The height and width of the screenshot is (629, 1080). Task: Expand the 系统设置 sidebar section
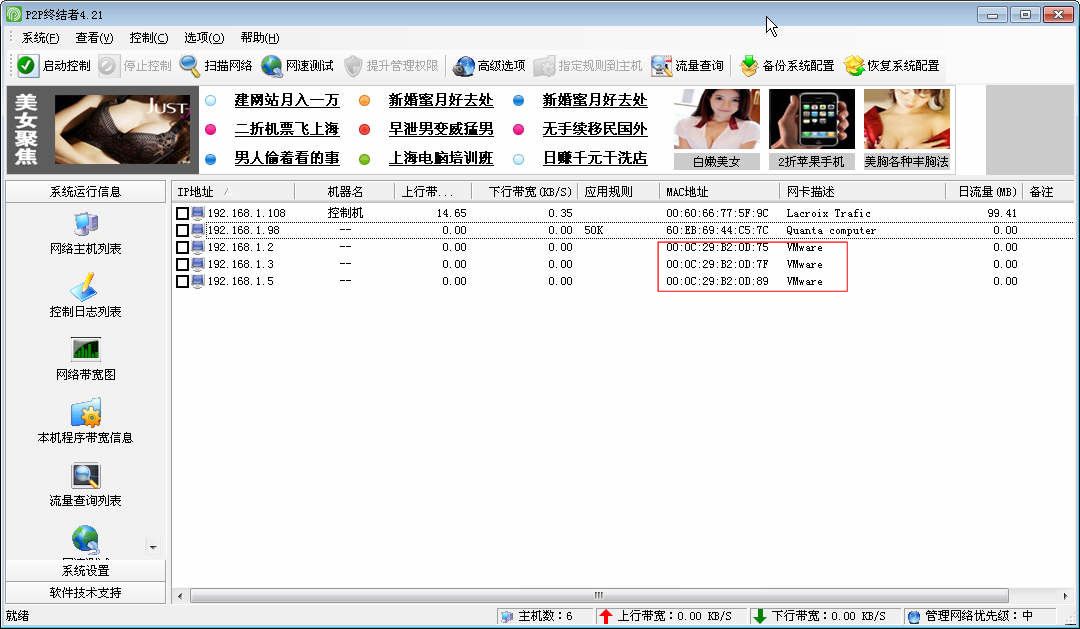(x=85, y=571)
